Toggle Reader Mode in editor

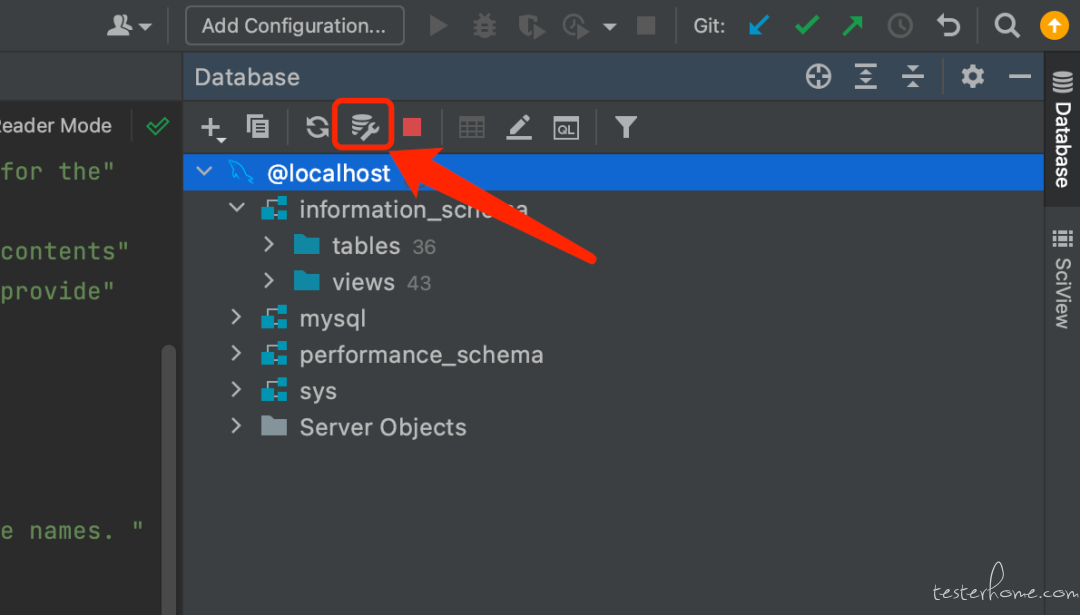[55, 125]
